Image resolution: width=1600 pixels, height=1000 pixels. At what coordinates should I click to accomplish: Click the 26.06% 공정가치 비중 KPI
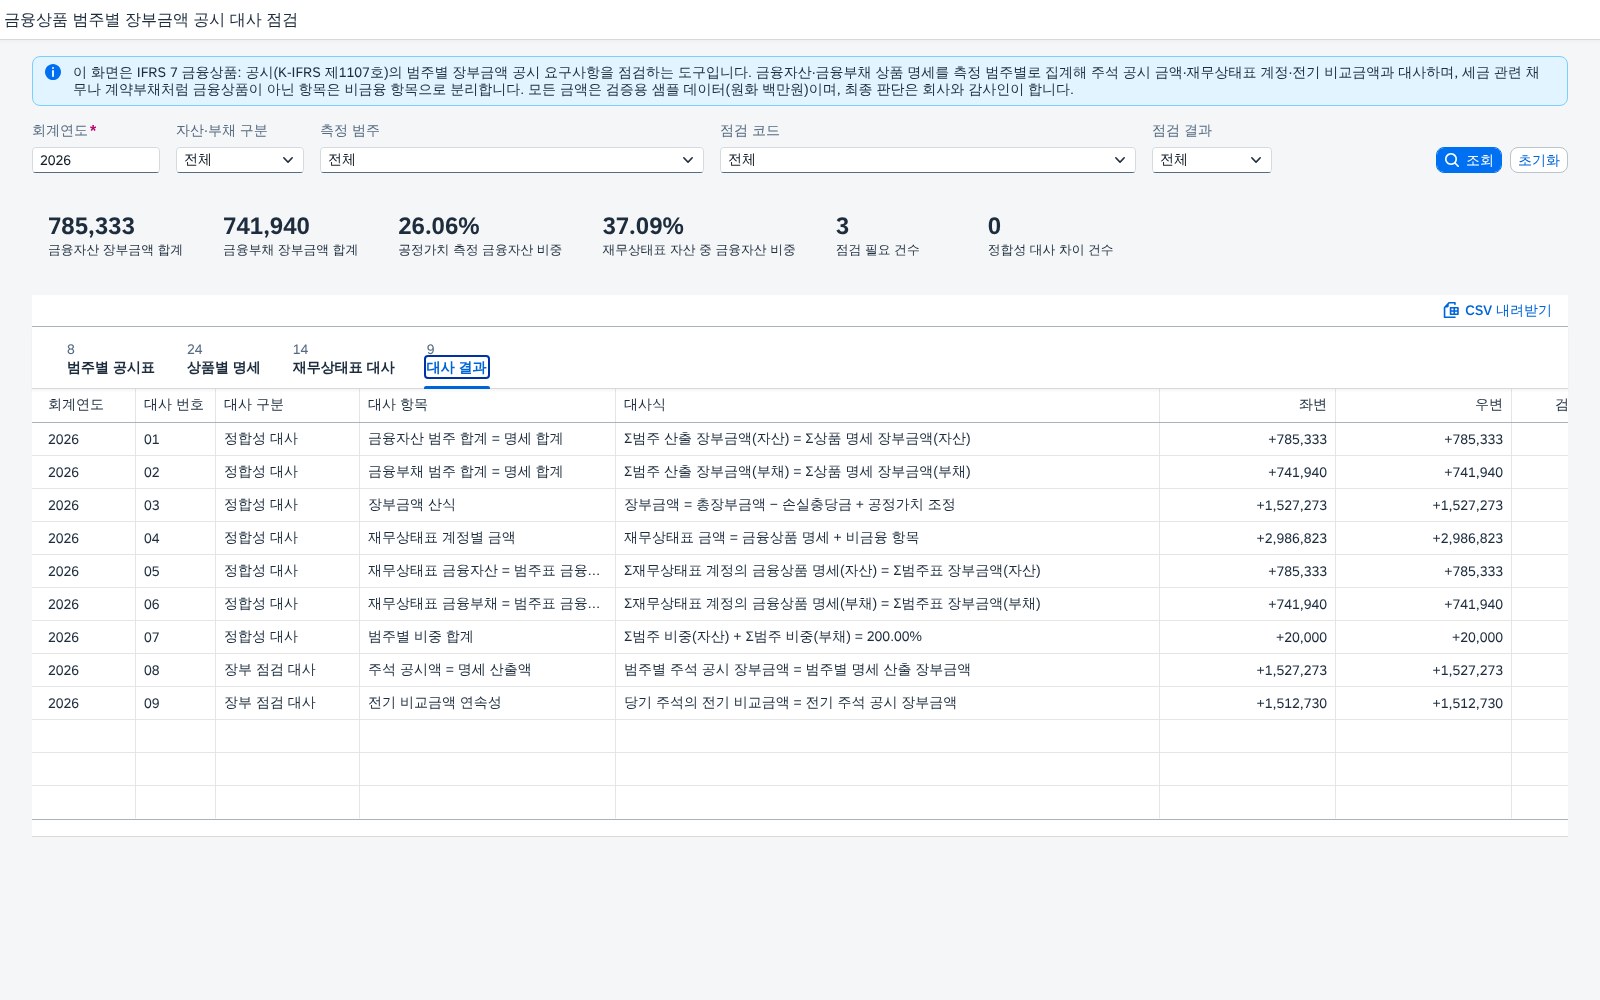coord(480,236)
